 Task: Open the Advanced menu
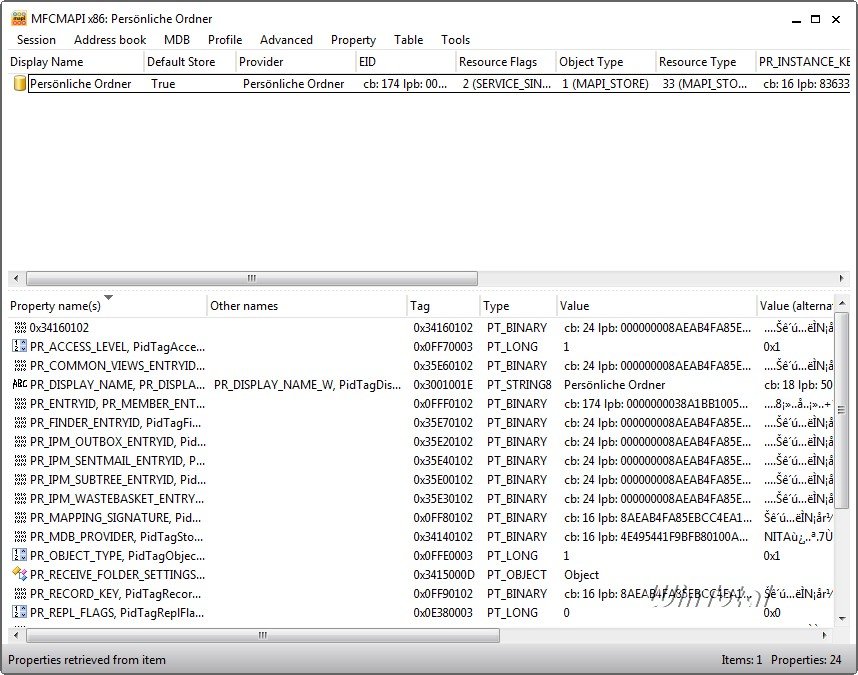286,40
